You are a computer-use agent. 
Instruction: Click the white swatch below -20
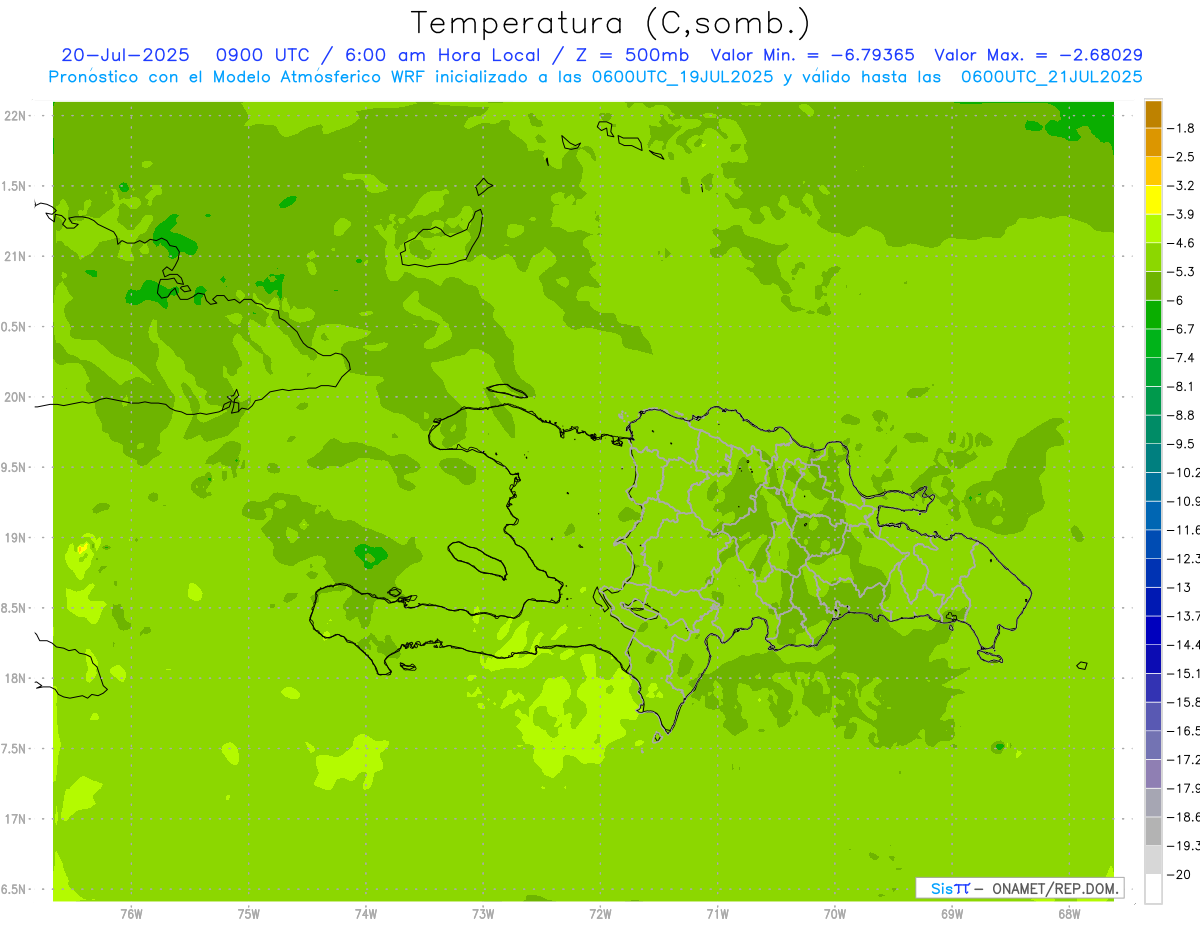(1153, 889)
